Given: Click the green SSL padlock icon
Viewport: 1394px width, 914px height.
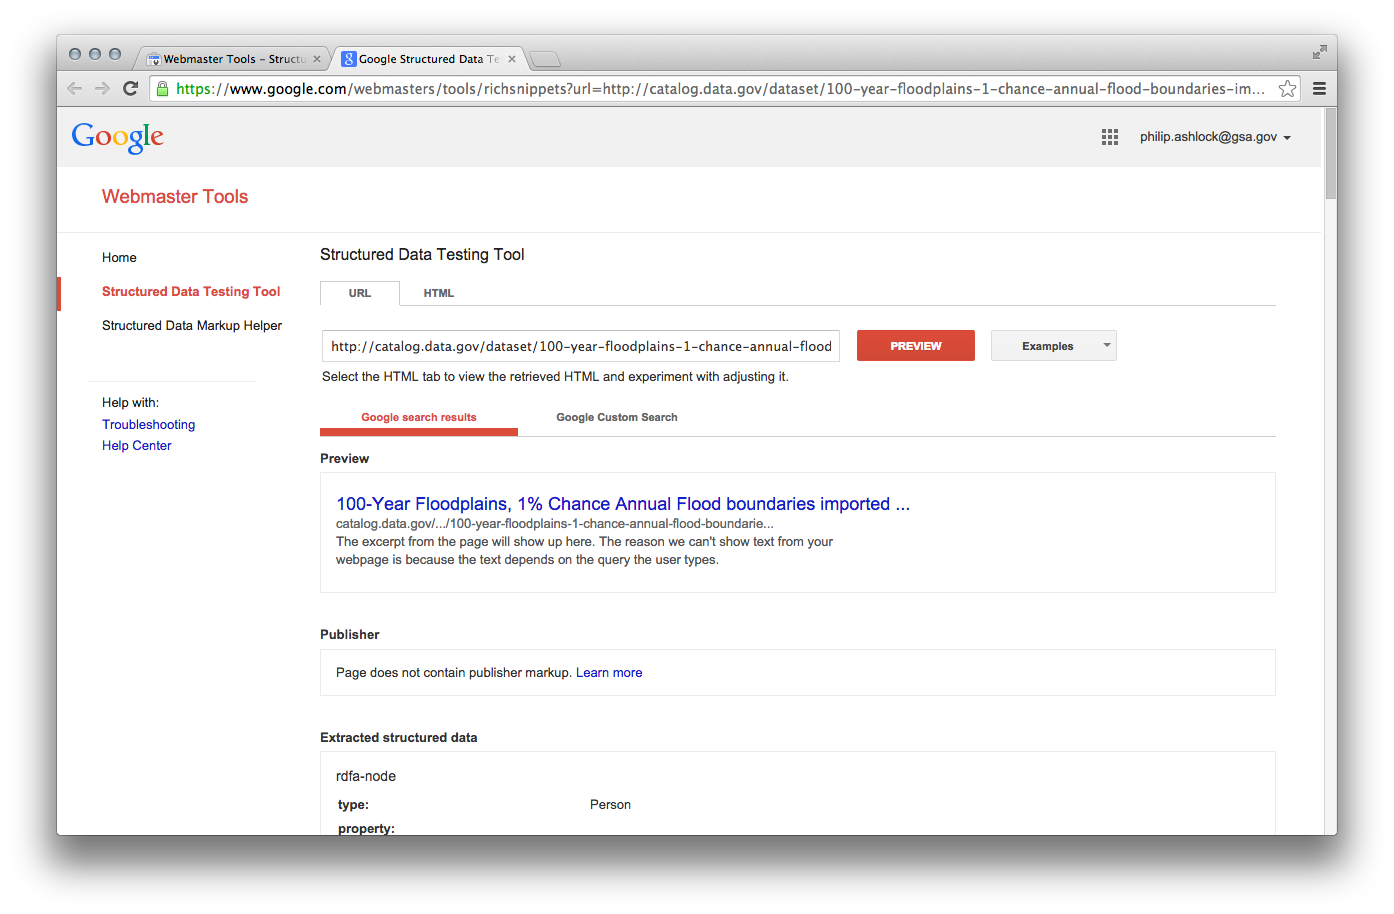Looking at the screenshot, I should 162,88.
